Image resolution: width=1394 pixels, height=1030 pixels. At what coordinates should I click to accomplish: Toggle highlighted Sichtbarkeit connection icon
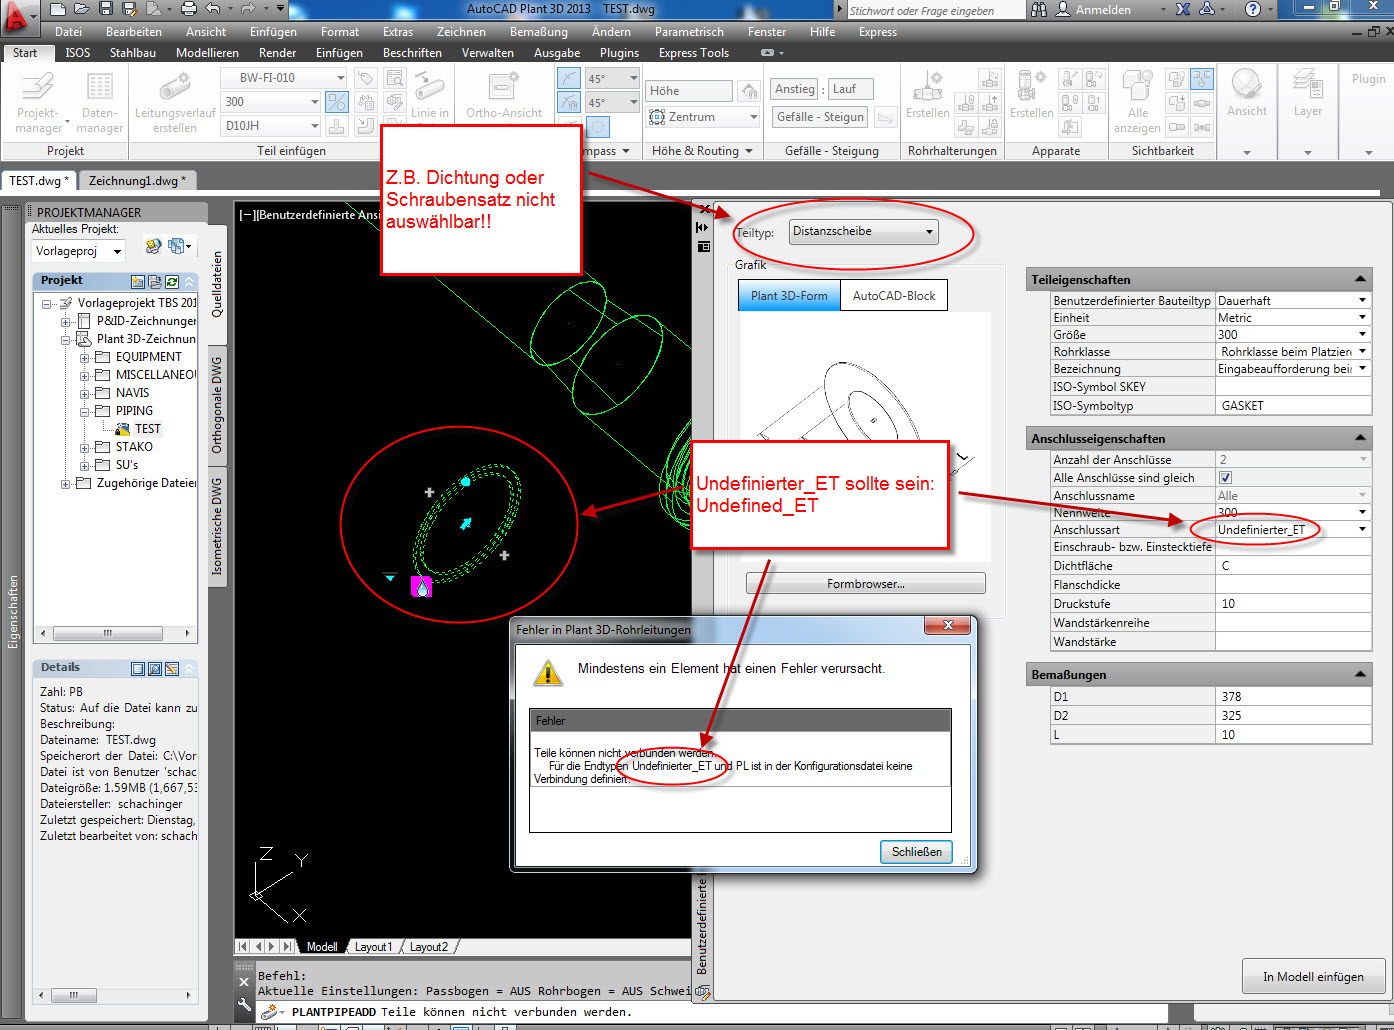pos(1202,79)
